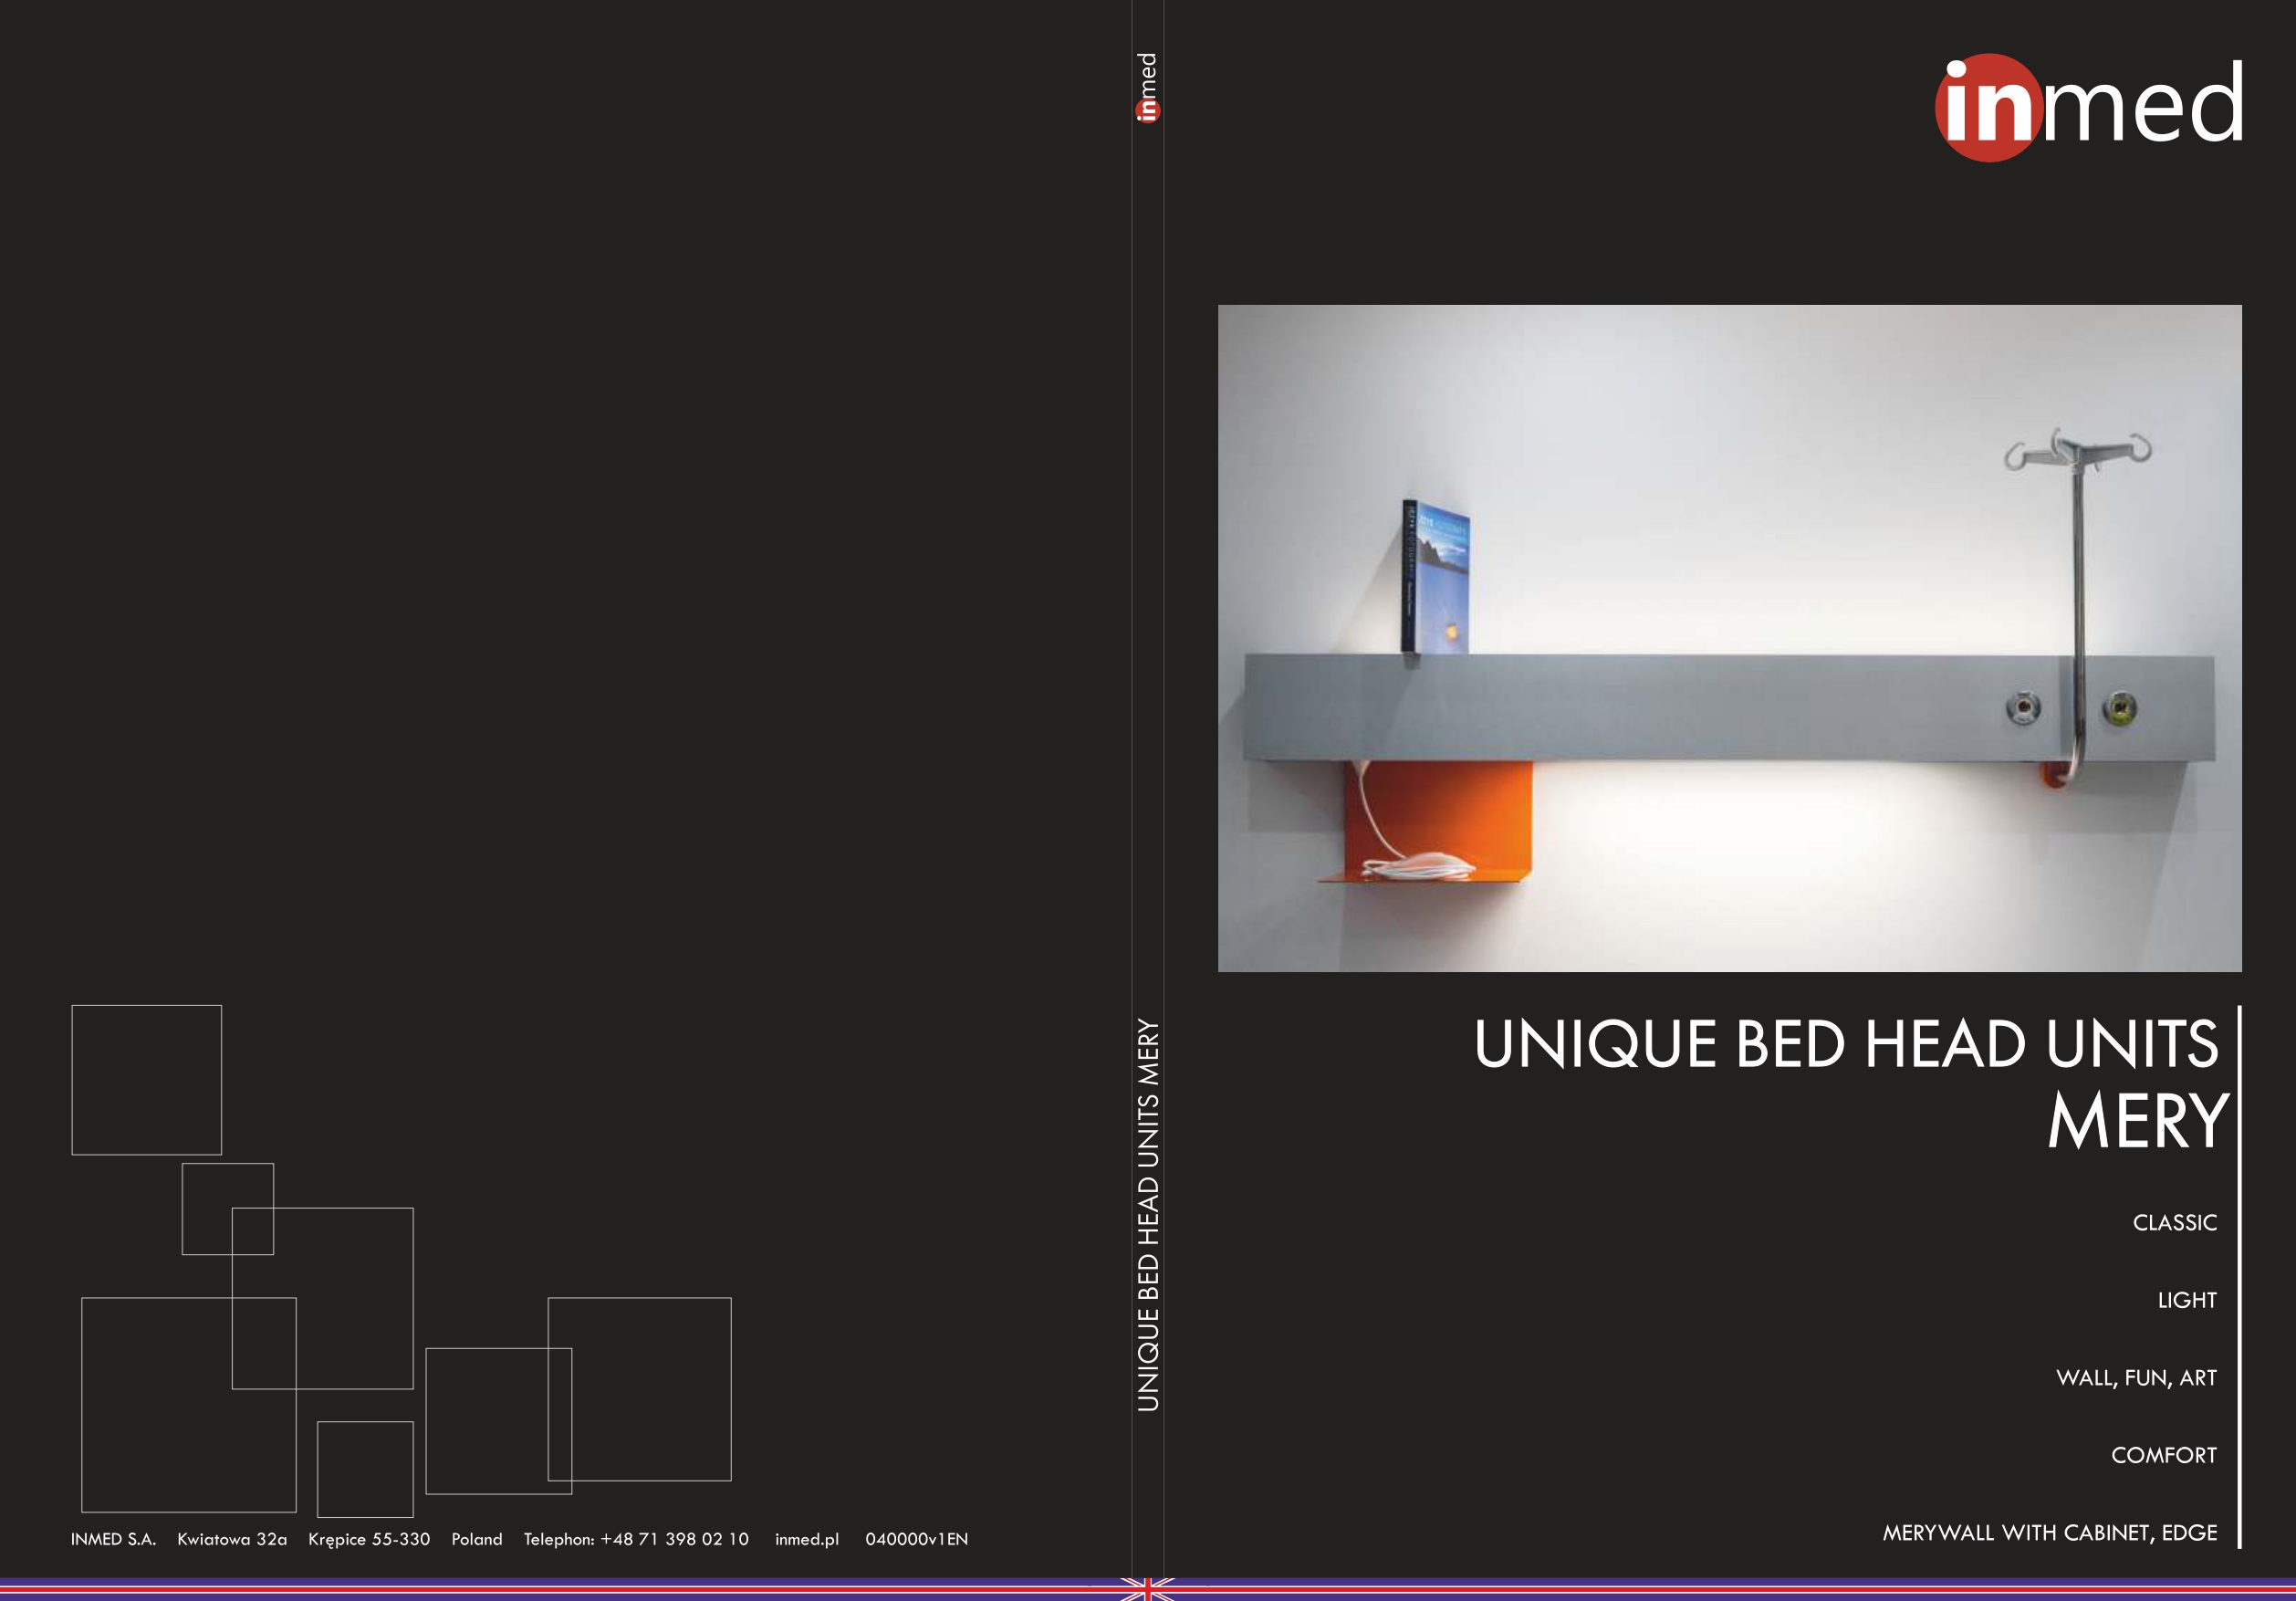Click the 'Kwiatowa 32a' address text
This screenshot has height=1601, width=2296.
[232, 1539]
